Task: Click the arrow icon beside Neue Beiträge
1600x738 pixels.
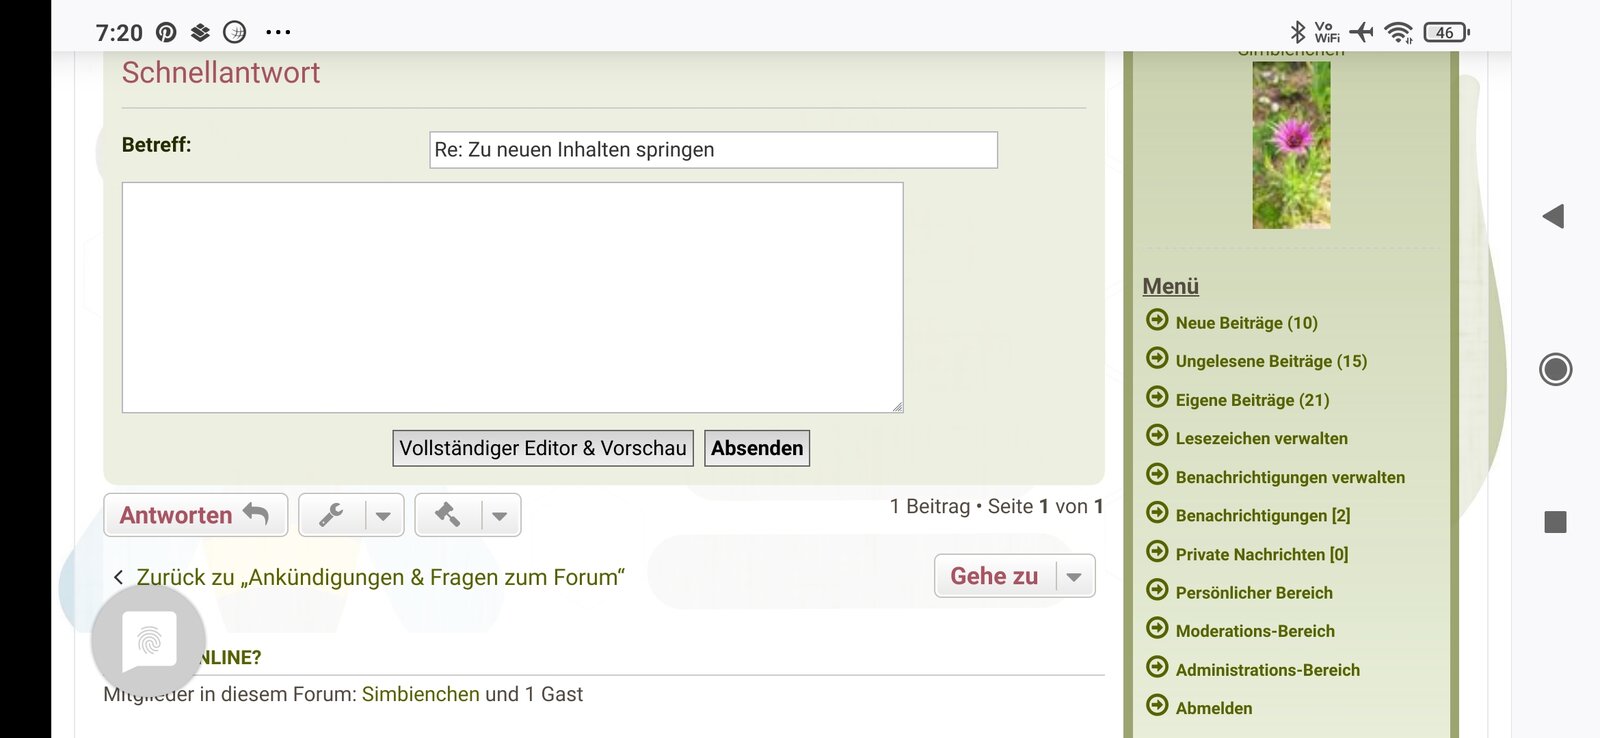Action: (x=1157, y=321)
